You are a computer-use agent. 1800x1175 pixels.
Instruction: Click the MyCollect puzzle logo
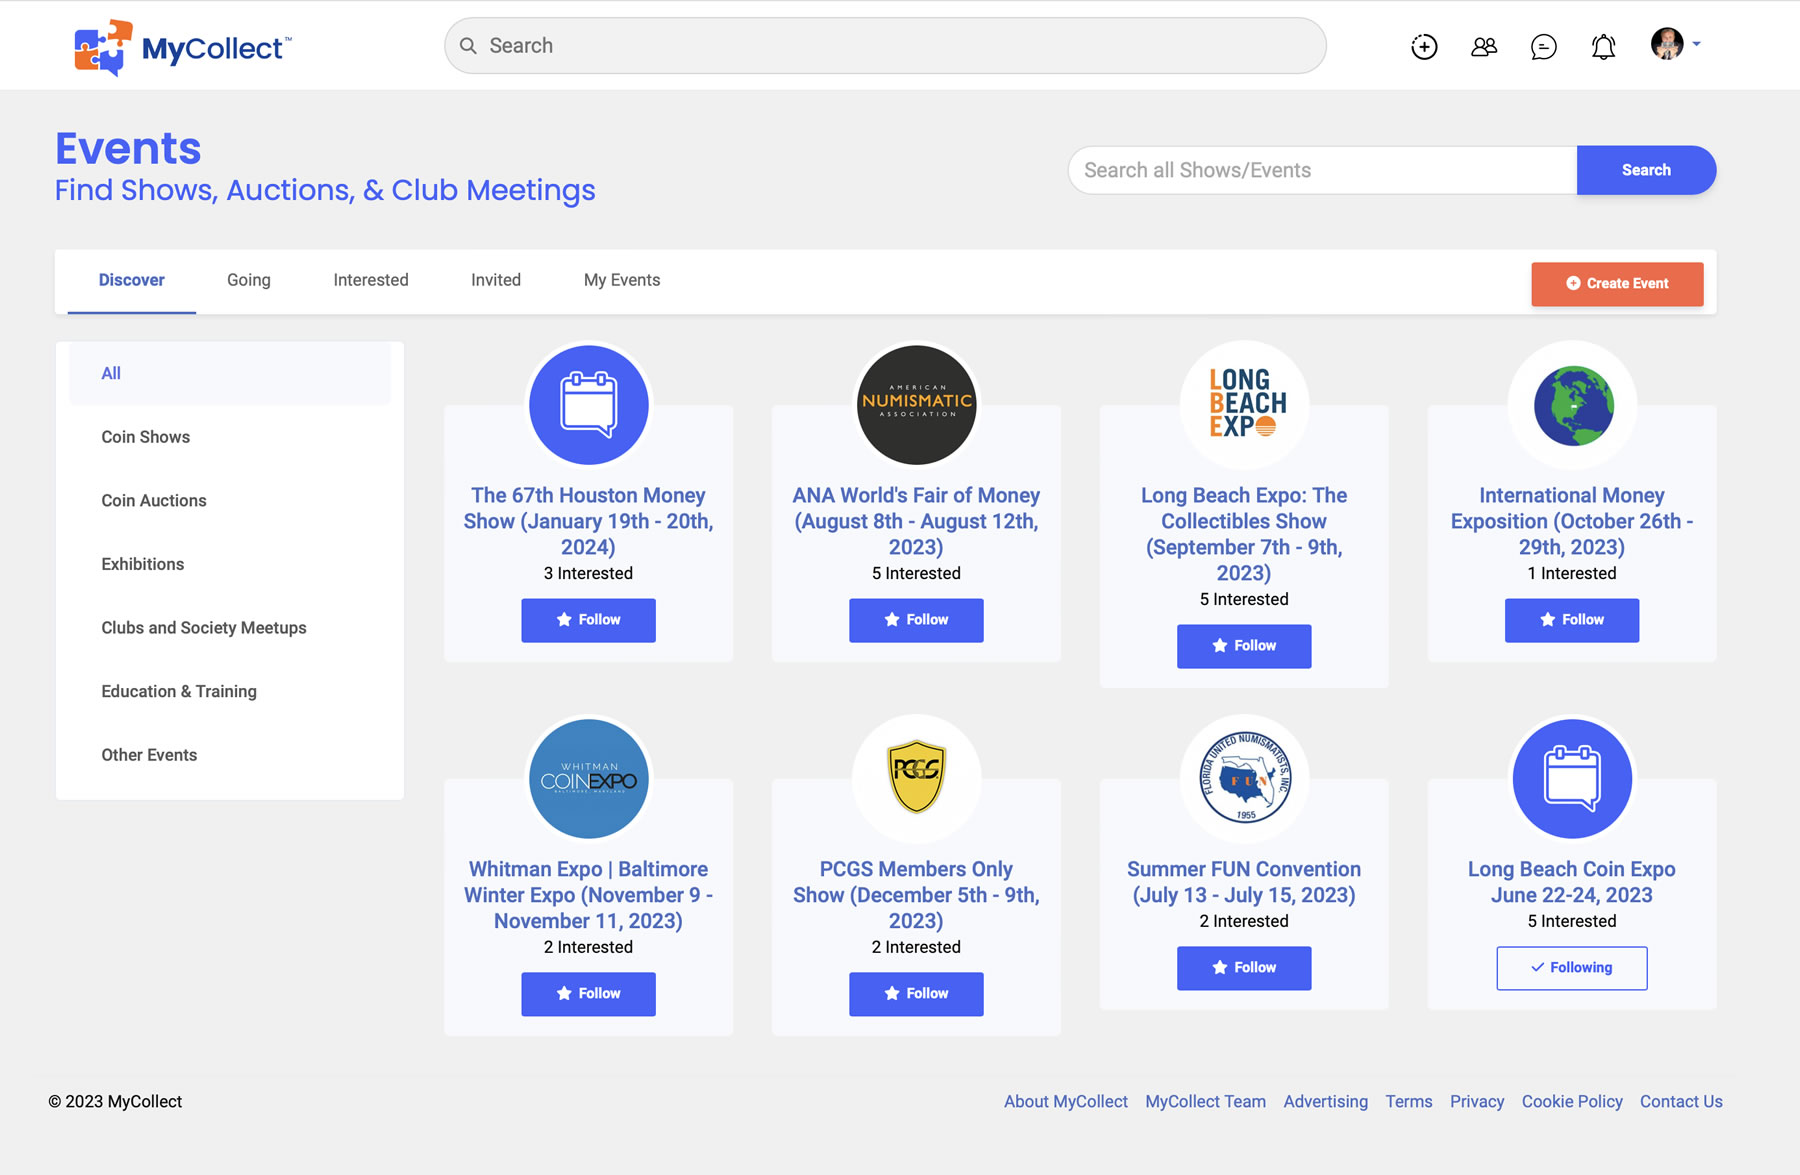103,47
